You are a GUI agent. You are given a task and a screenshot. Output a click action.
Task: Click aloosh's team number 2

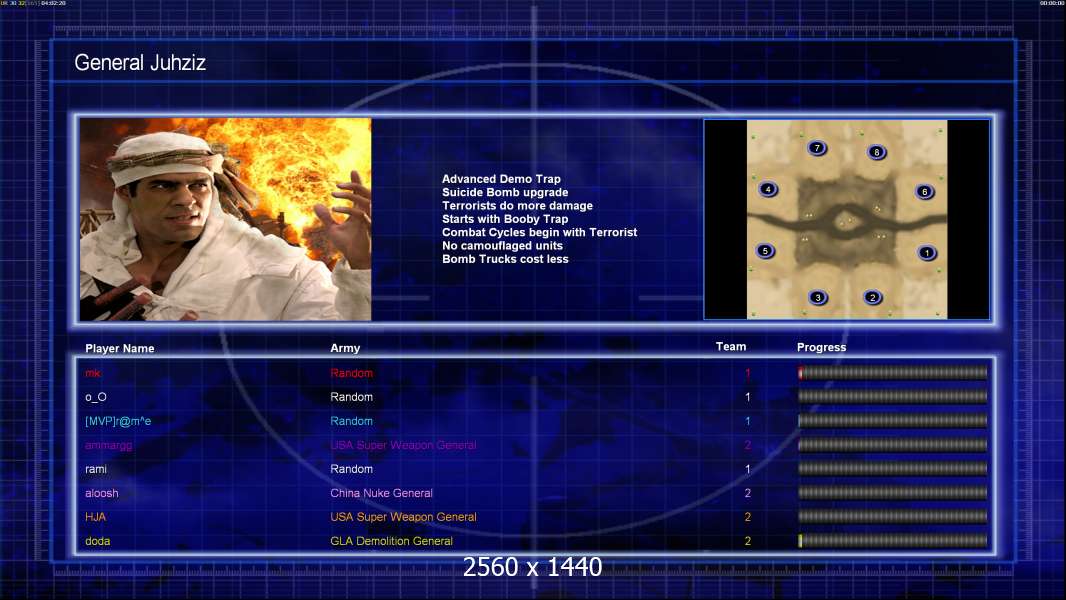pyautogui.click(x=747, y=493)
